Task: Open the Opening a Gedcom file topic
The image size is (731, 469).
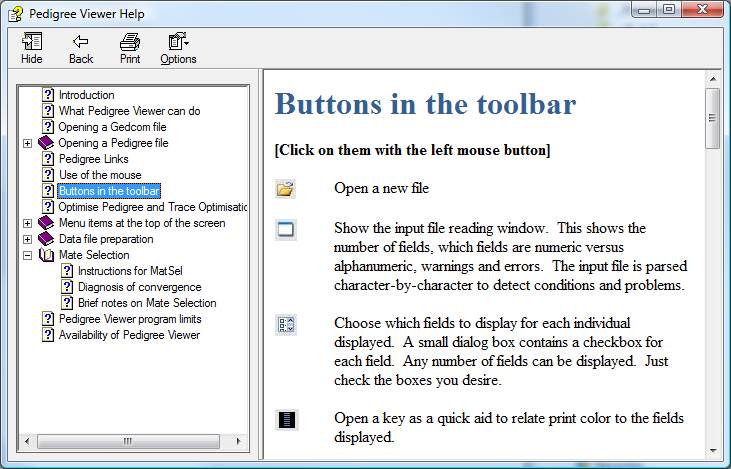Action: (x=112, y=127)
